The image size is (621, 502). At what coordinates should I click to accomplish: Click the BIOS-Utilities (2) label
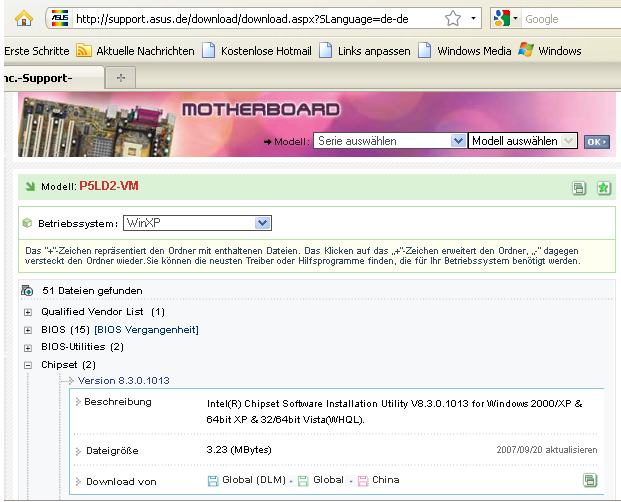[x=82, y=347]
